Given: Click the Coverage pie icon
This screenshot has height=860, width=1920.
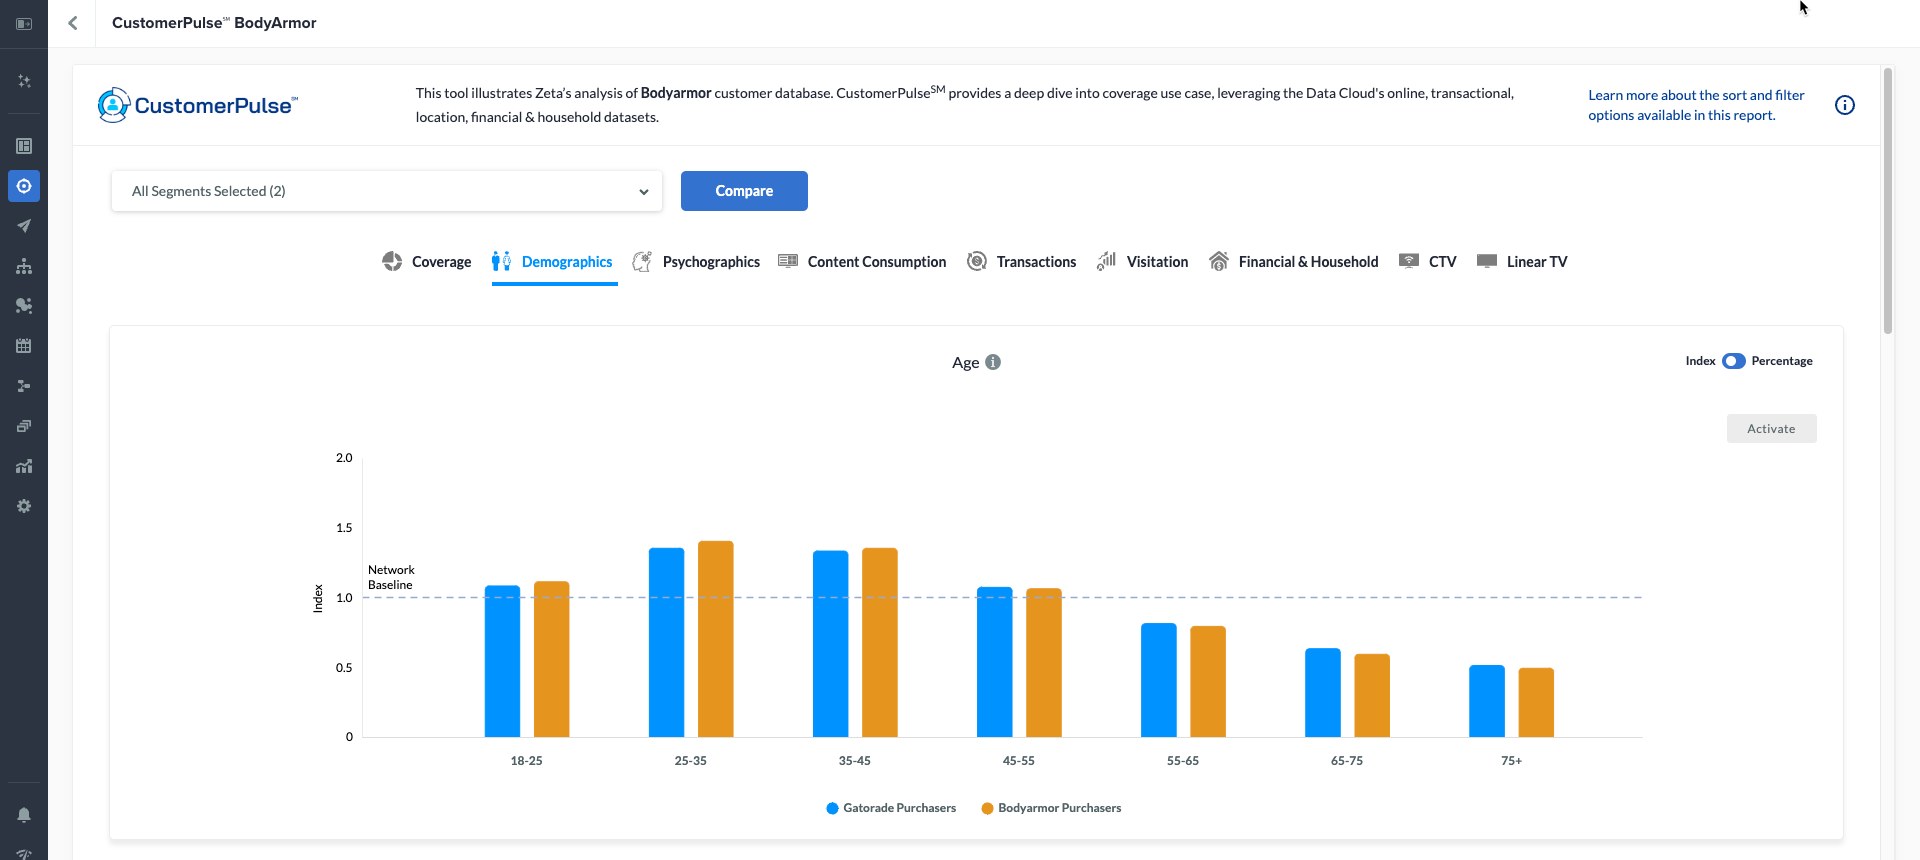Looking at the screenshot, I should pos(392,261).
